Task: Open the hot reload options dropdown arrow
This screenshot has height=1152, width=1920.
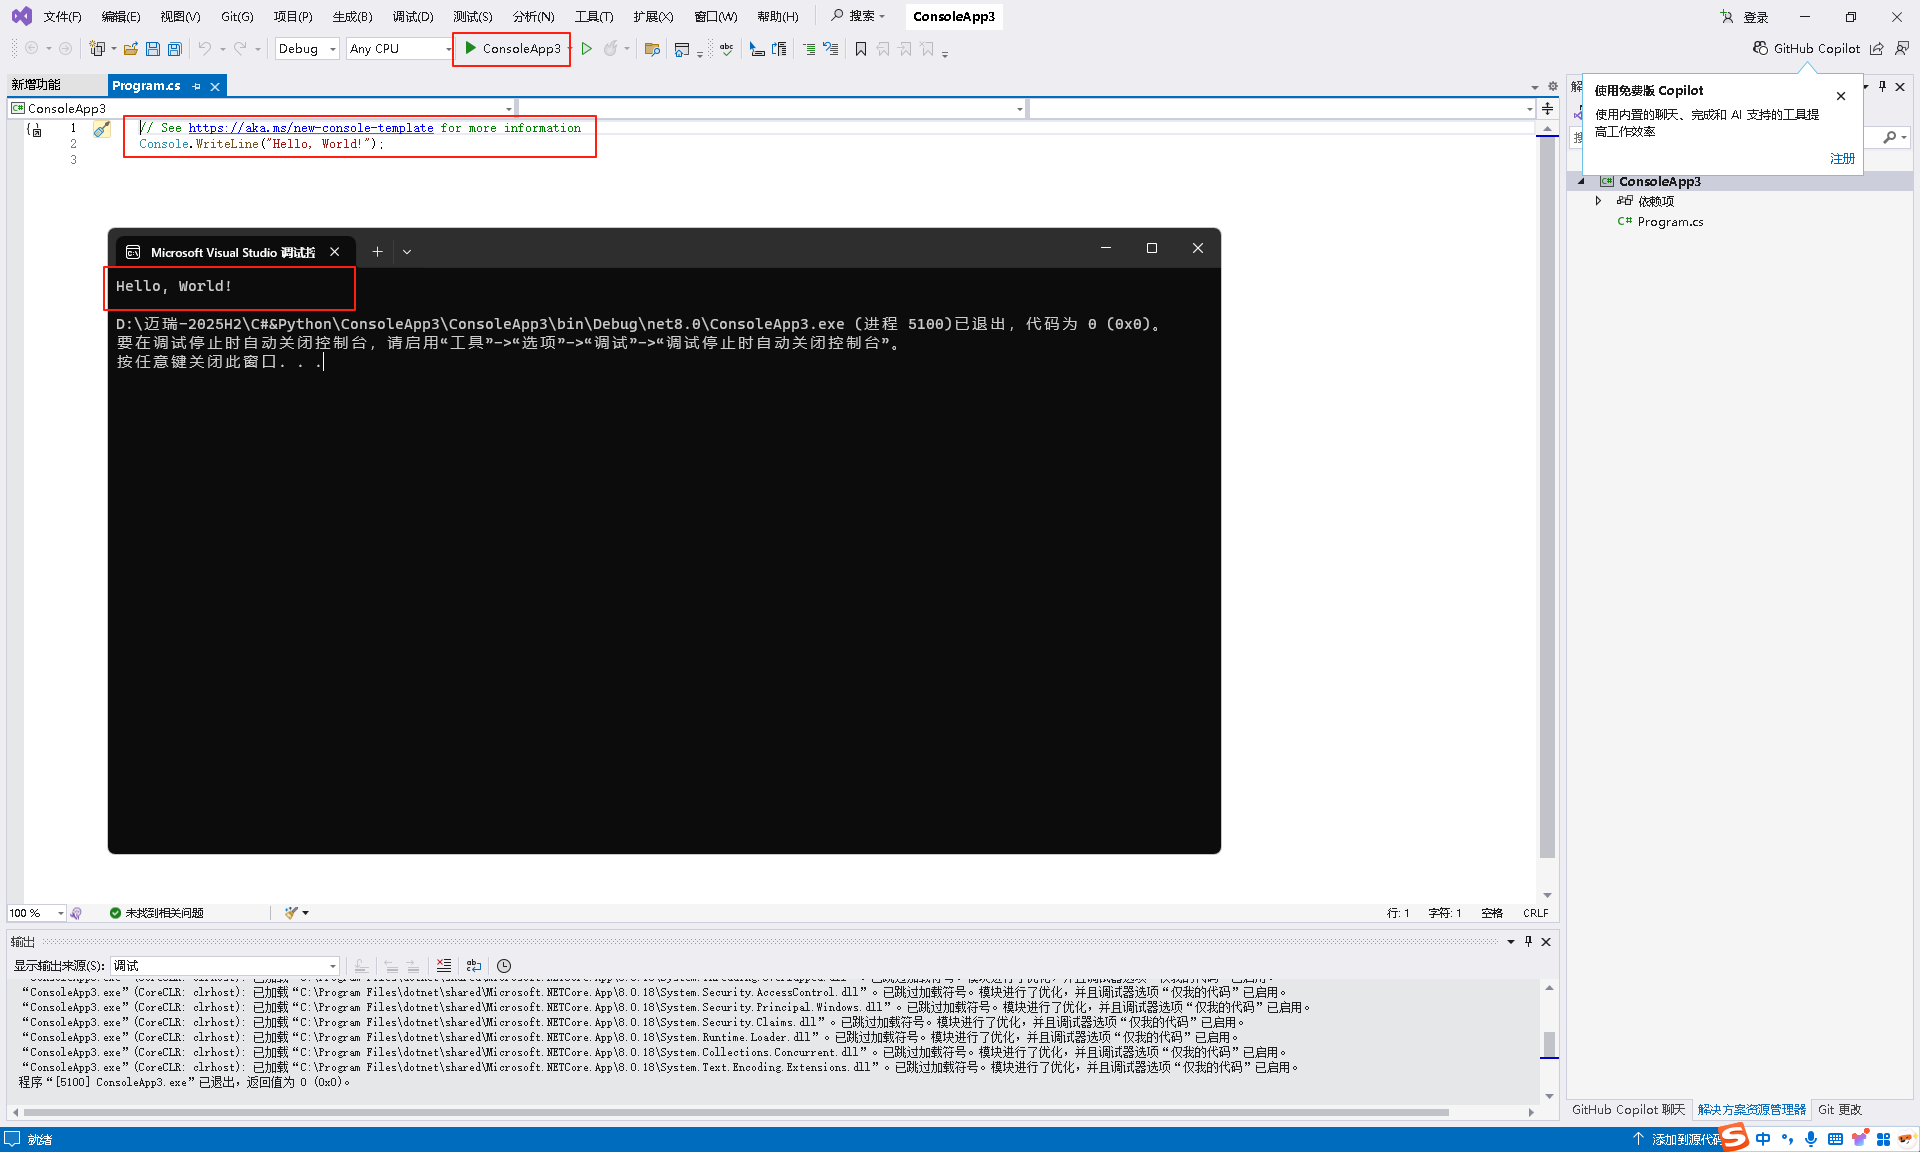Action: click(627, 48)
